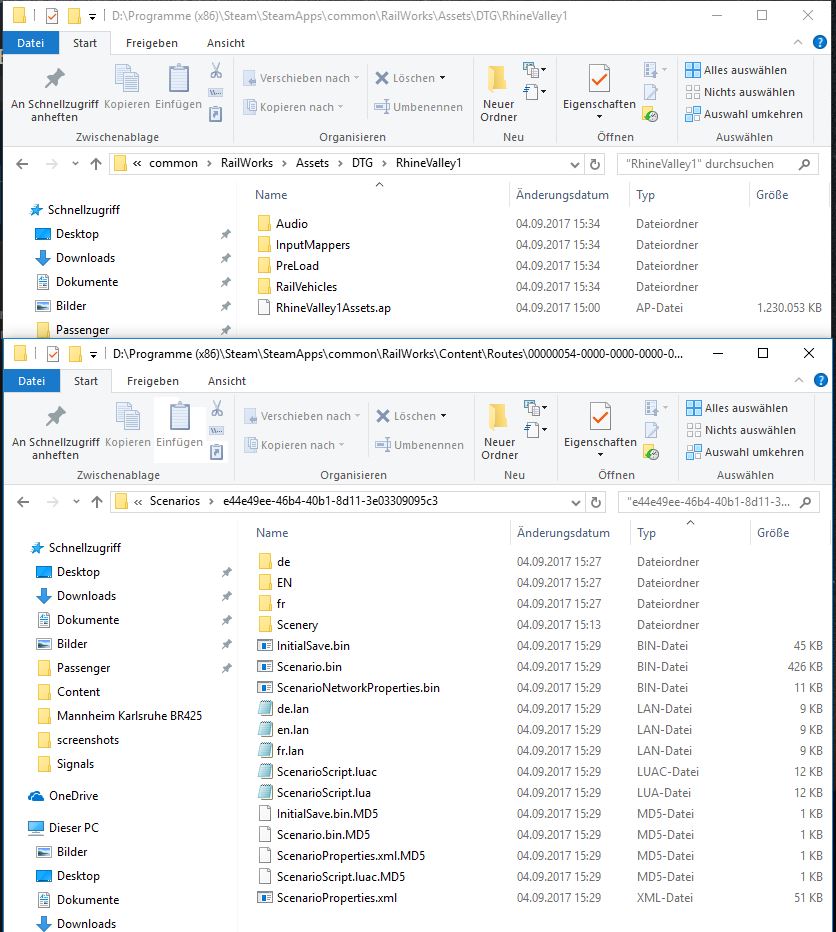836x932 pixels.
Task: Click search magnifier in RhineValley1 search box
Action: 804,164
